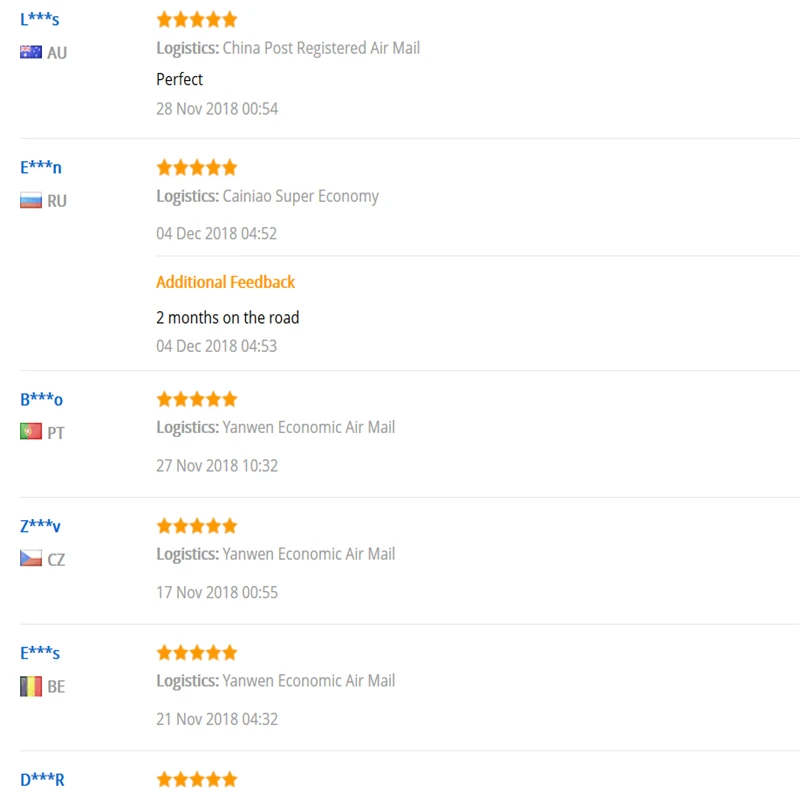Click the star rating of the Z***v review

[x=197, y=526]
